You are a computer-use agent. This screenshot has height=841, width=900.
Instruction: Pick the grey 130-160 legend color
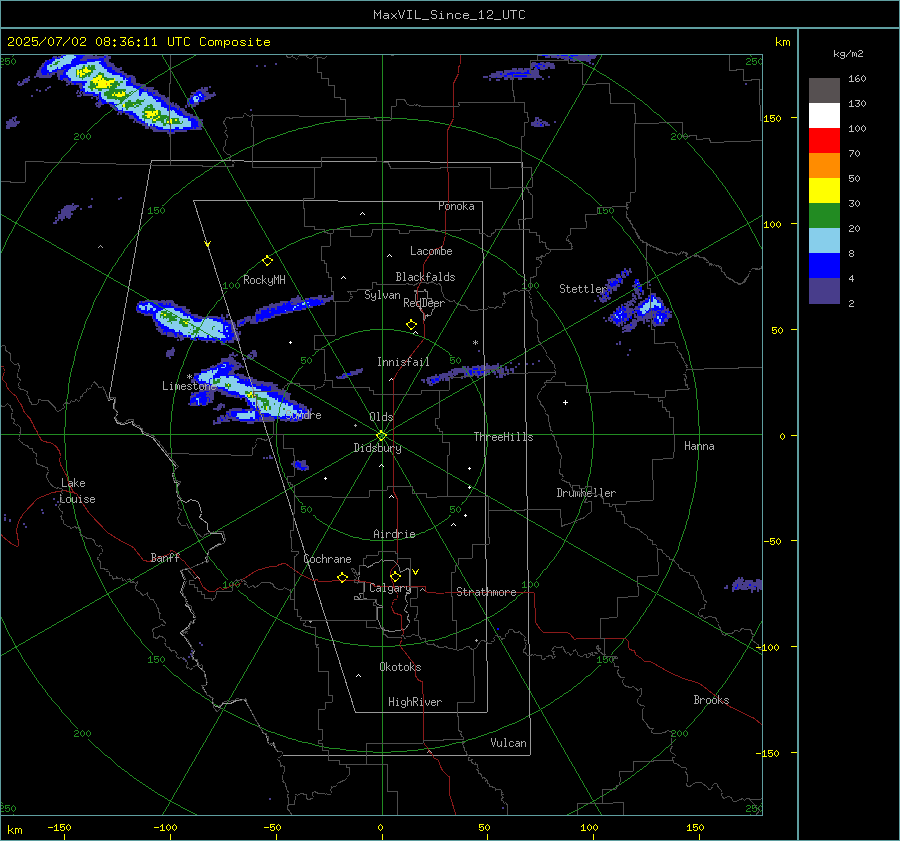click(x=824, y=91)
